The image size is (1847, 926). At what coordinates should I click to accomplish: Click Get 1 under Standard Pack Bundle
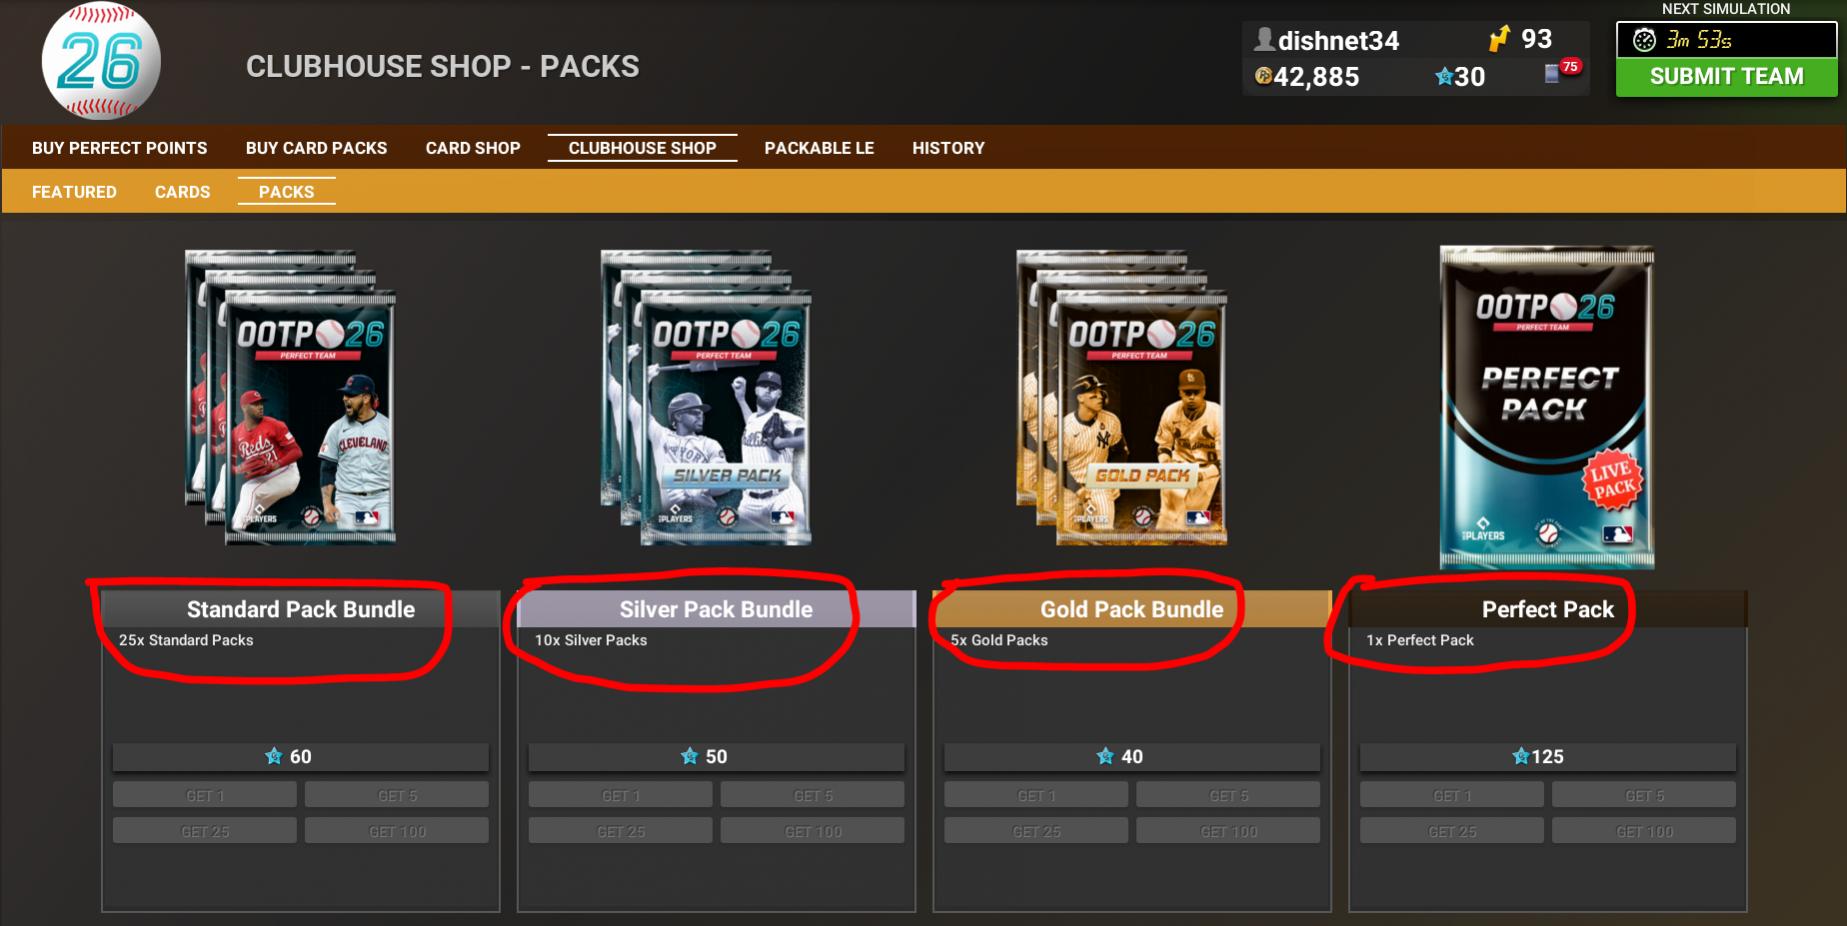(x=205, y=795)
